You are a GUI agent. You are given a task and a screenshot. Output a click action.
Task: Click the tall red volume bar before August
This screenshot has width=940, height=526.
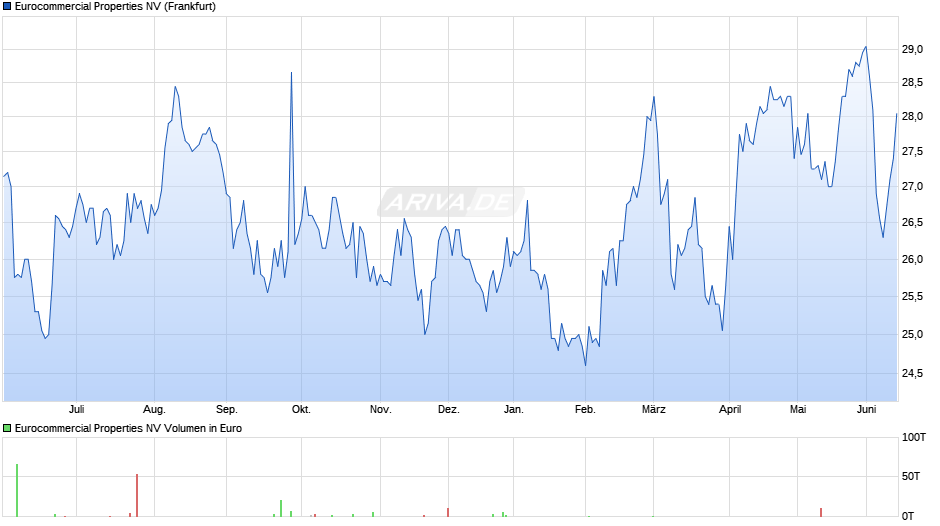coord(137,495)
